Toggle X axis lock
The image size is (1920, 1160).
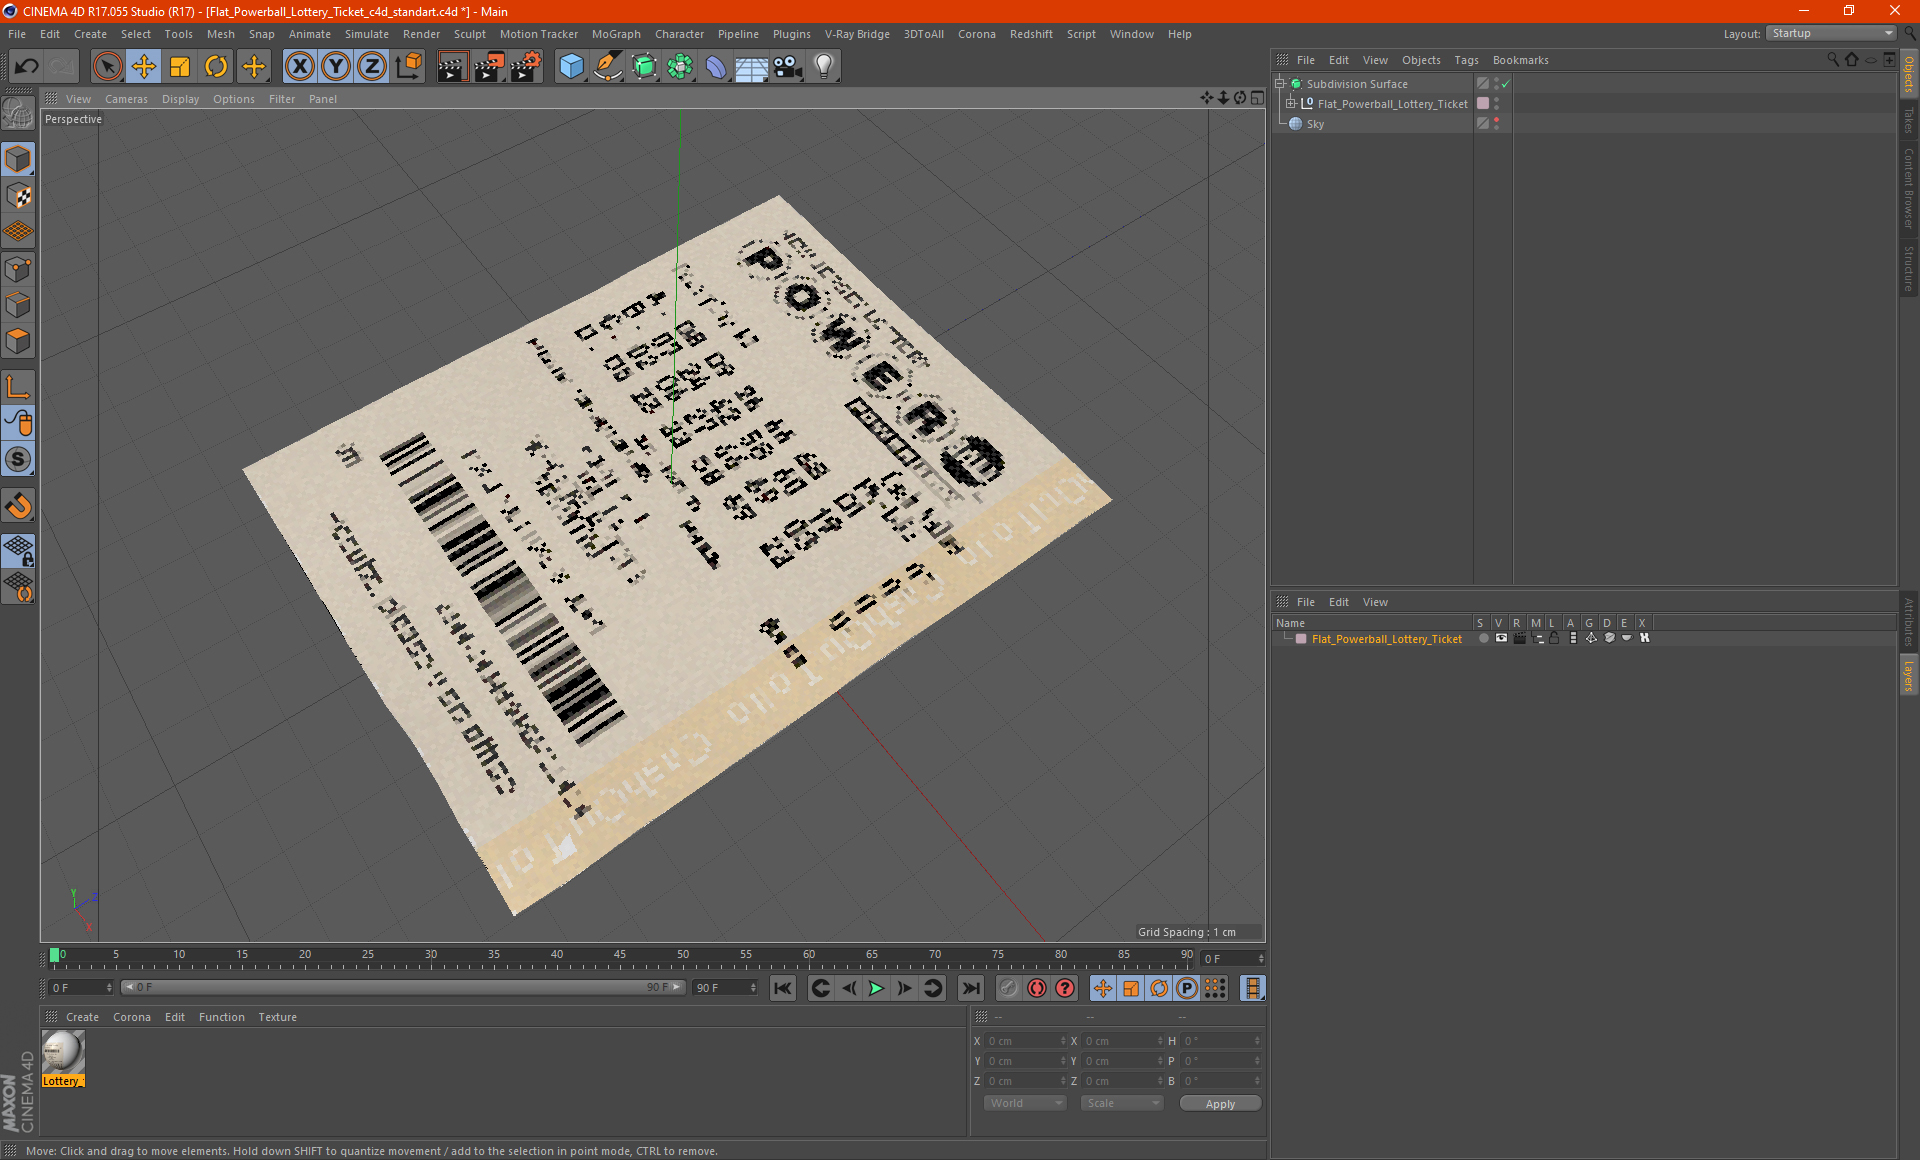[299, 67]
